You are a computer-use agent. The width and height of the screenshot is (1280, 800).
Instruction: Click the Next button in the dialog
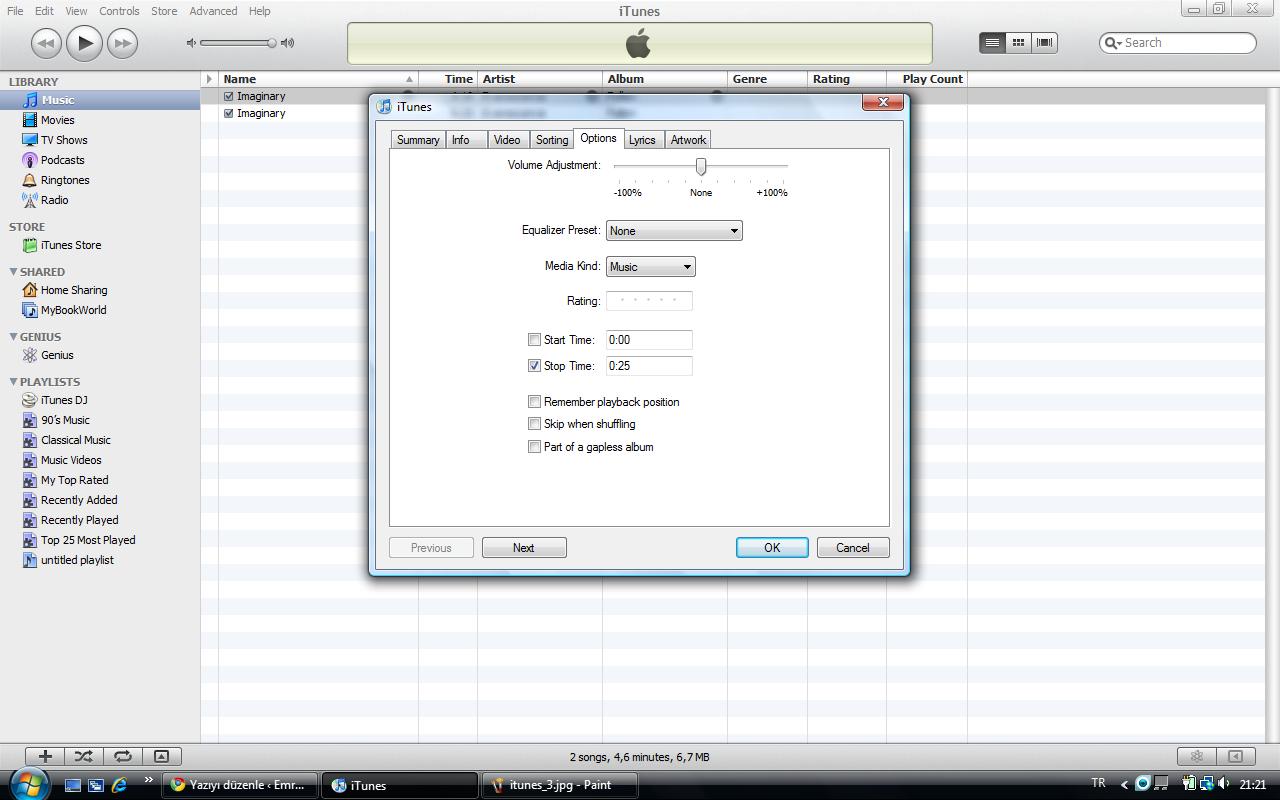[x=524, y=548]
